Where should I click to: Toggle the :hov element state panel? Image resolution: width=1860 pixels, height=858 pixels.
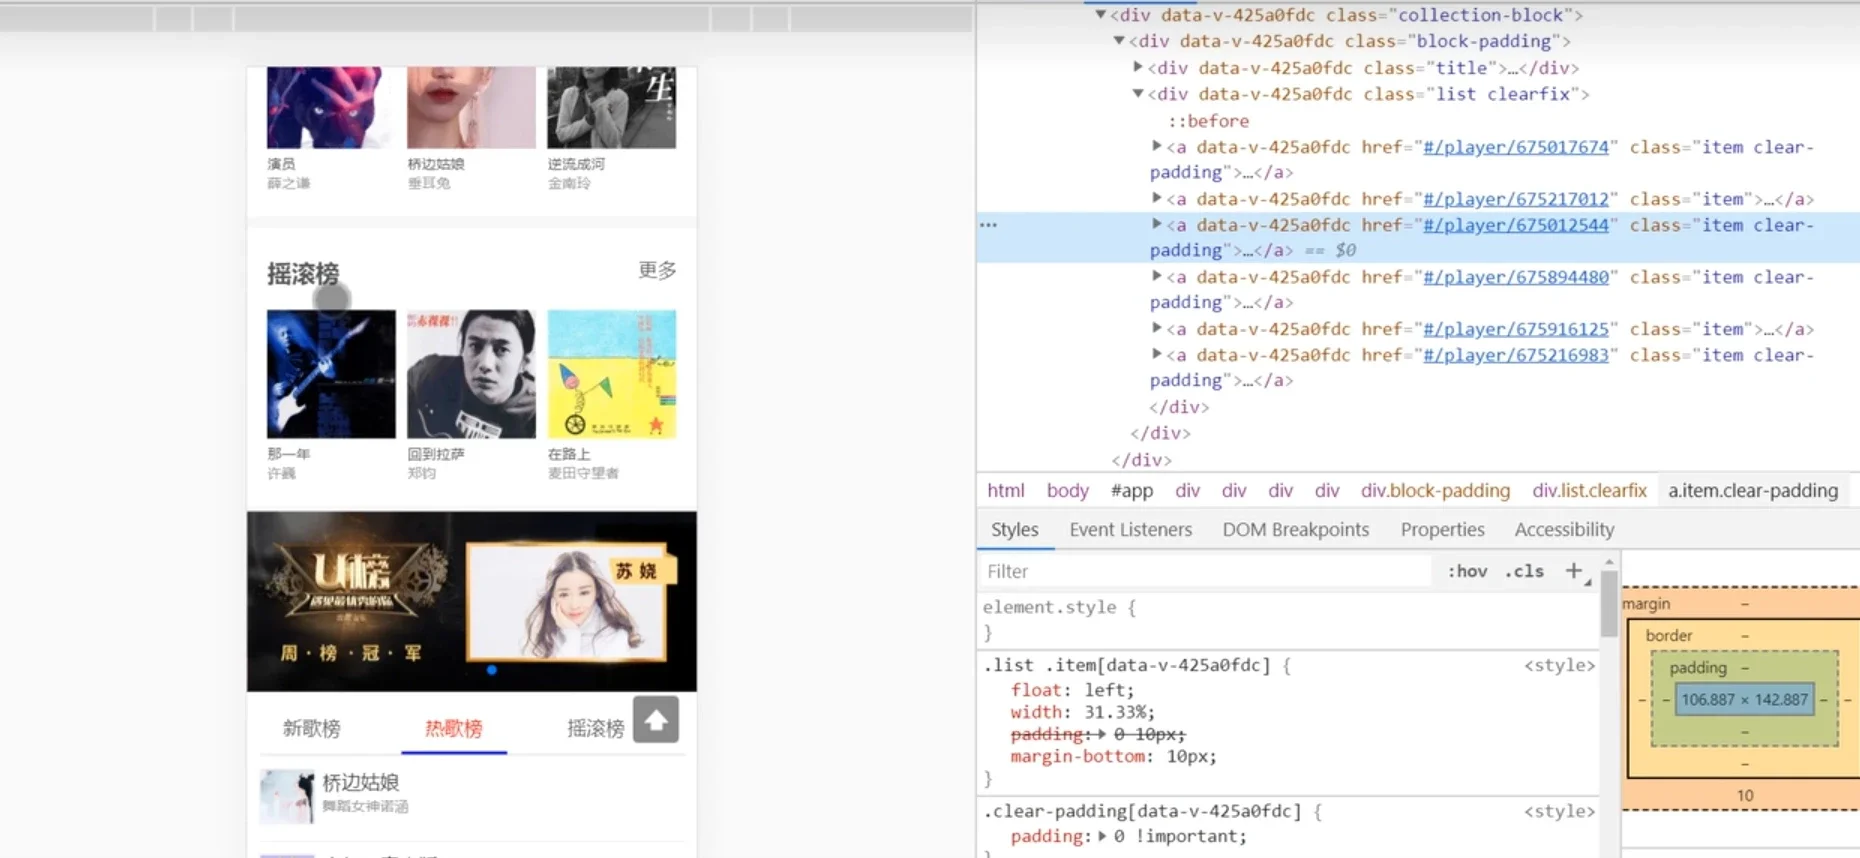[1467, 571]
